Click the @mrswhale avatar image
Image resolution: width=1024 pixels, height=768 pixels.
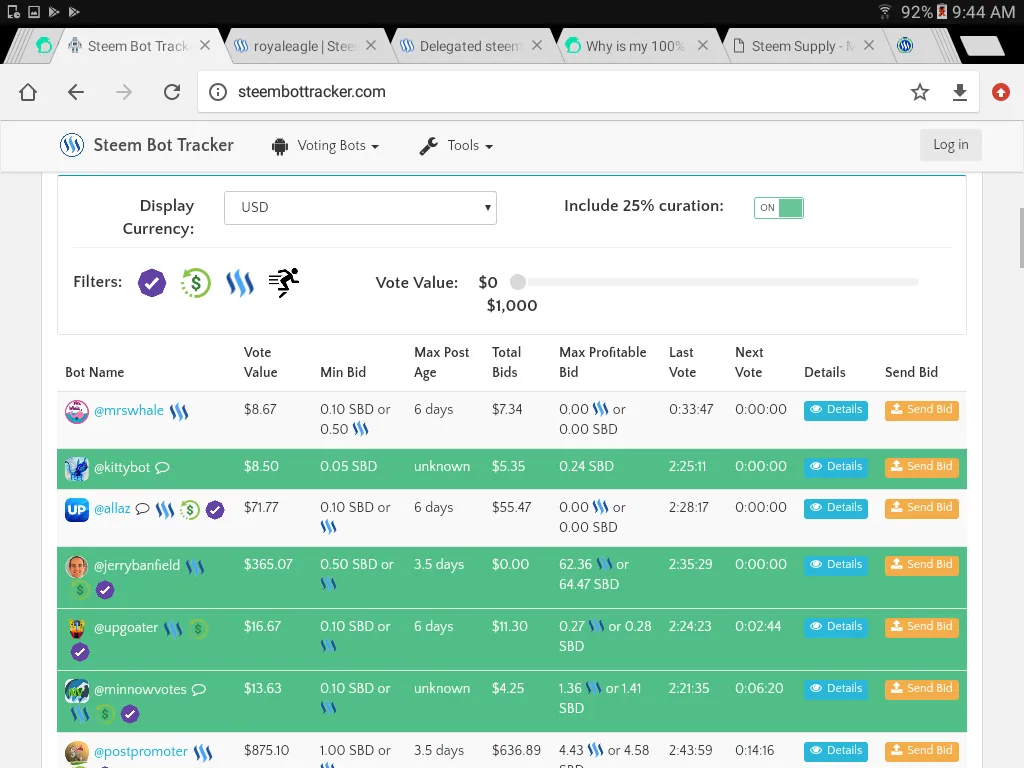click(76, 411)
